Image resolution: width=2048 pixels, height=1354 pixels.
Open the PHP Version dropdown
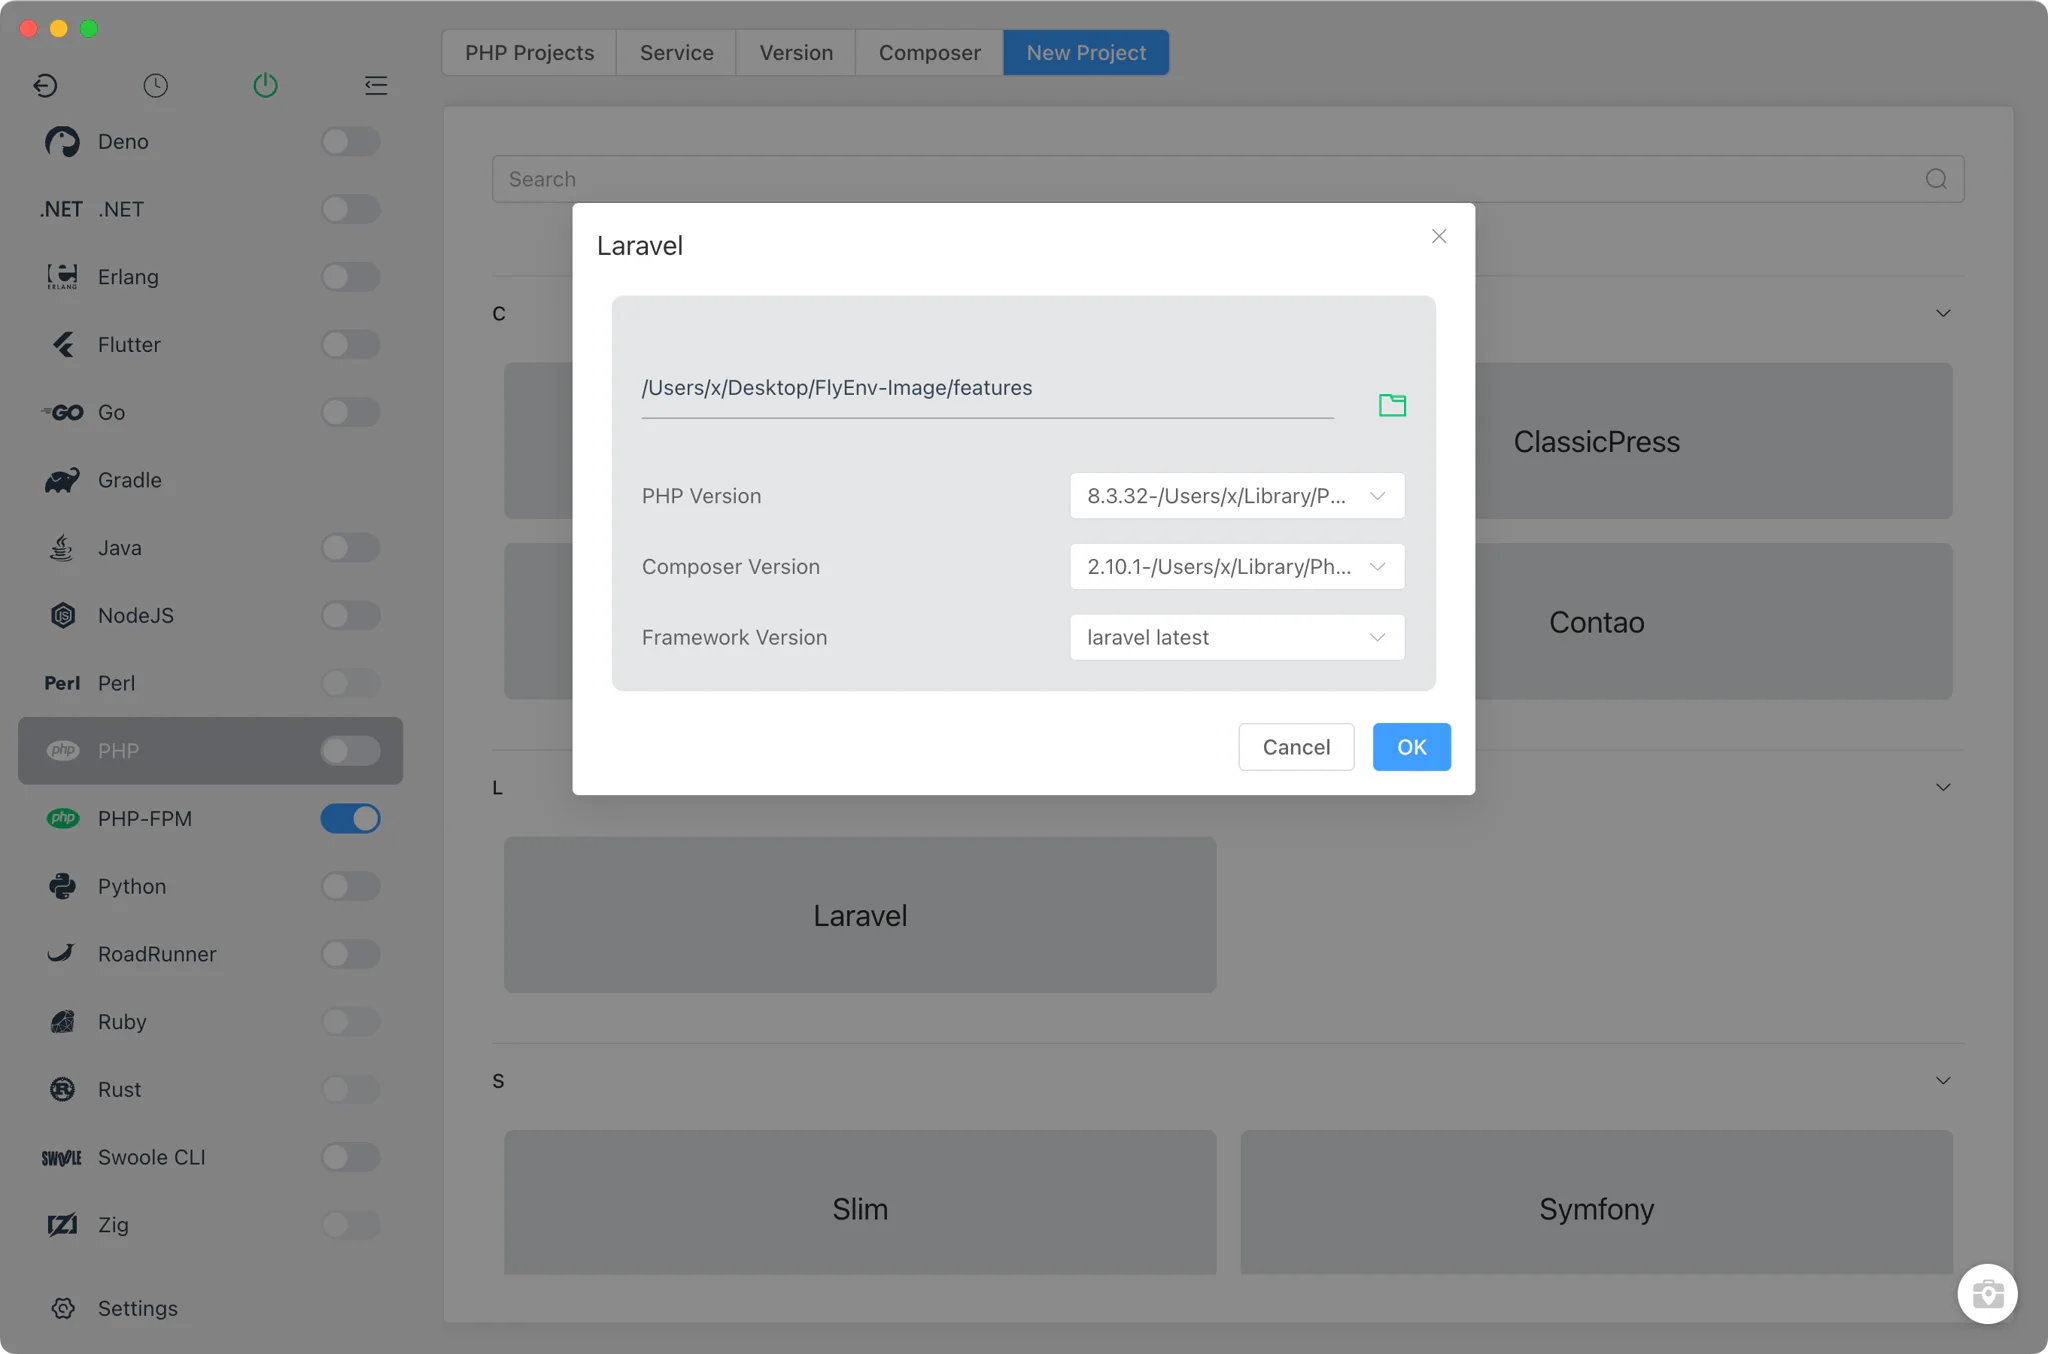pyautogui.click(x=1237, y=496)
